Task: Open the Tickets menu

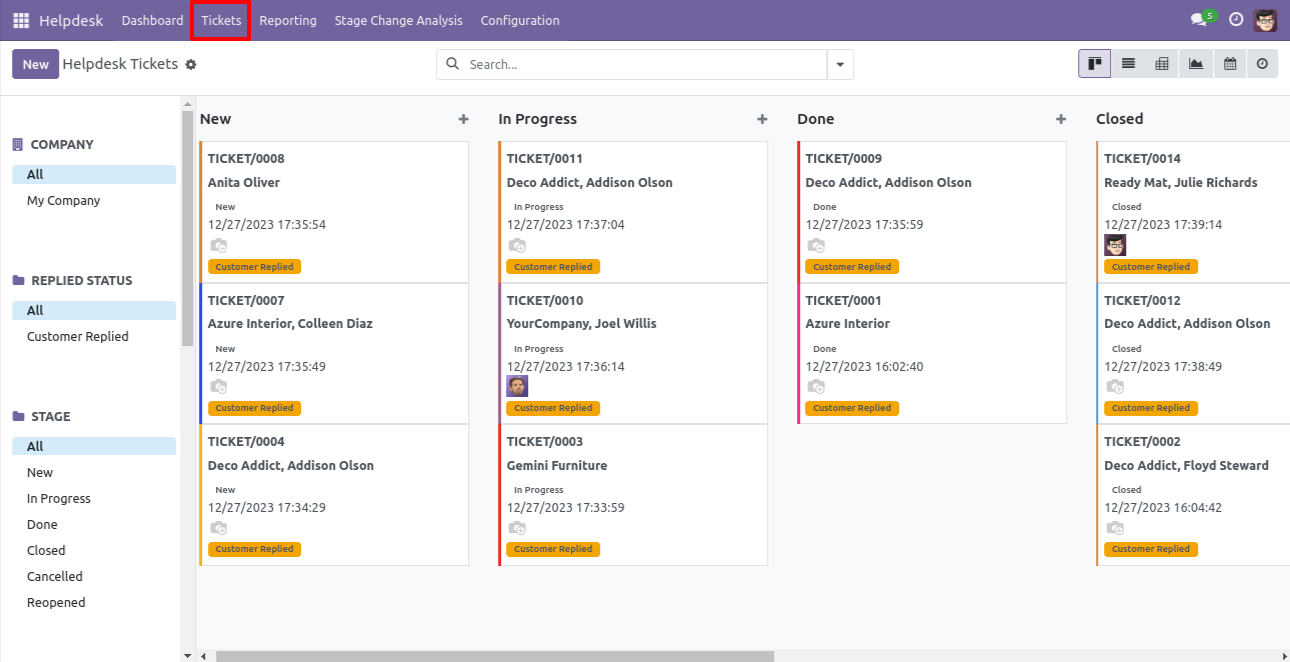Action: click(221, 20)
